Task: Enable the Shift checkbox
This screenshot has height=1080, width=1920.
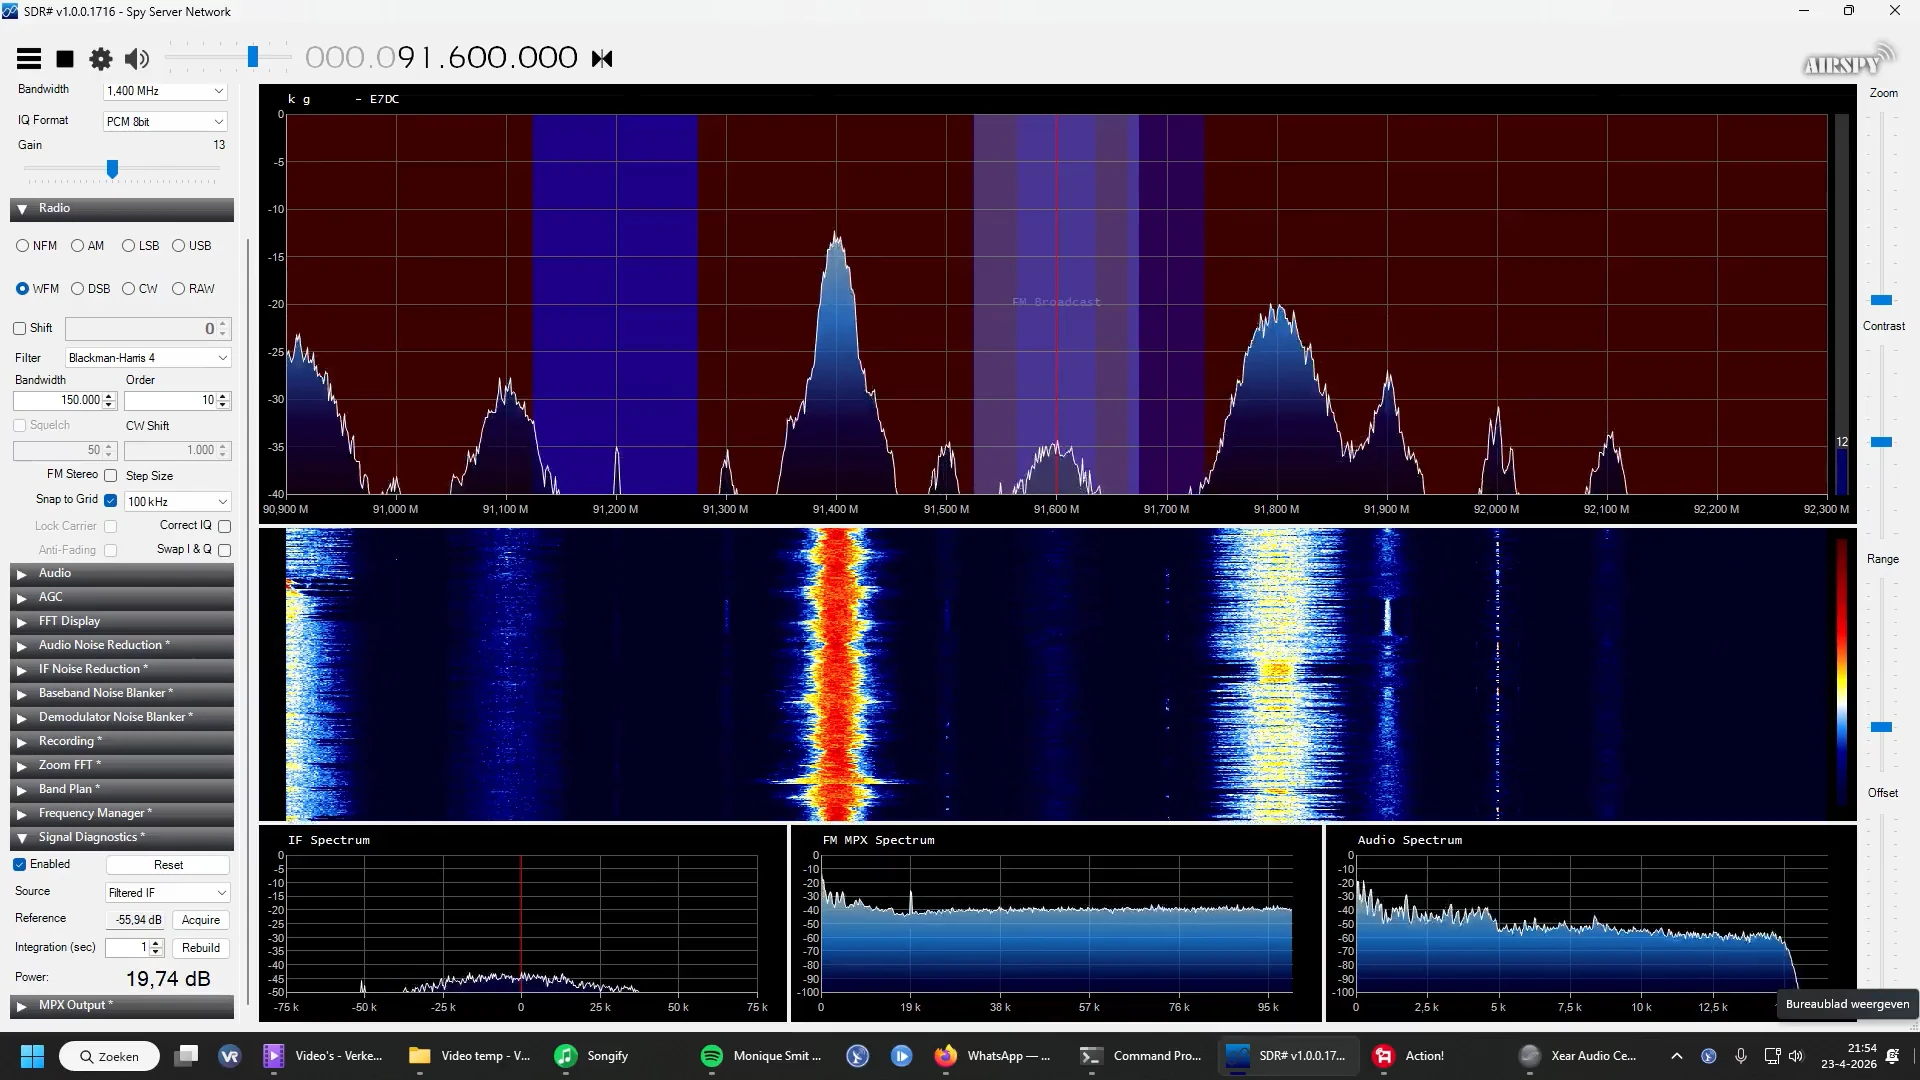Action: (19, 329)
